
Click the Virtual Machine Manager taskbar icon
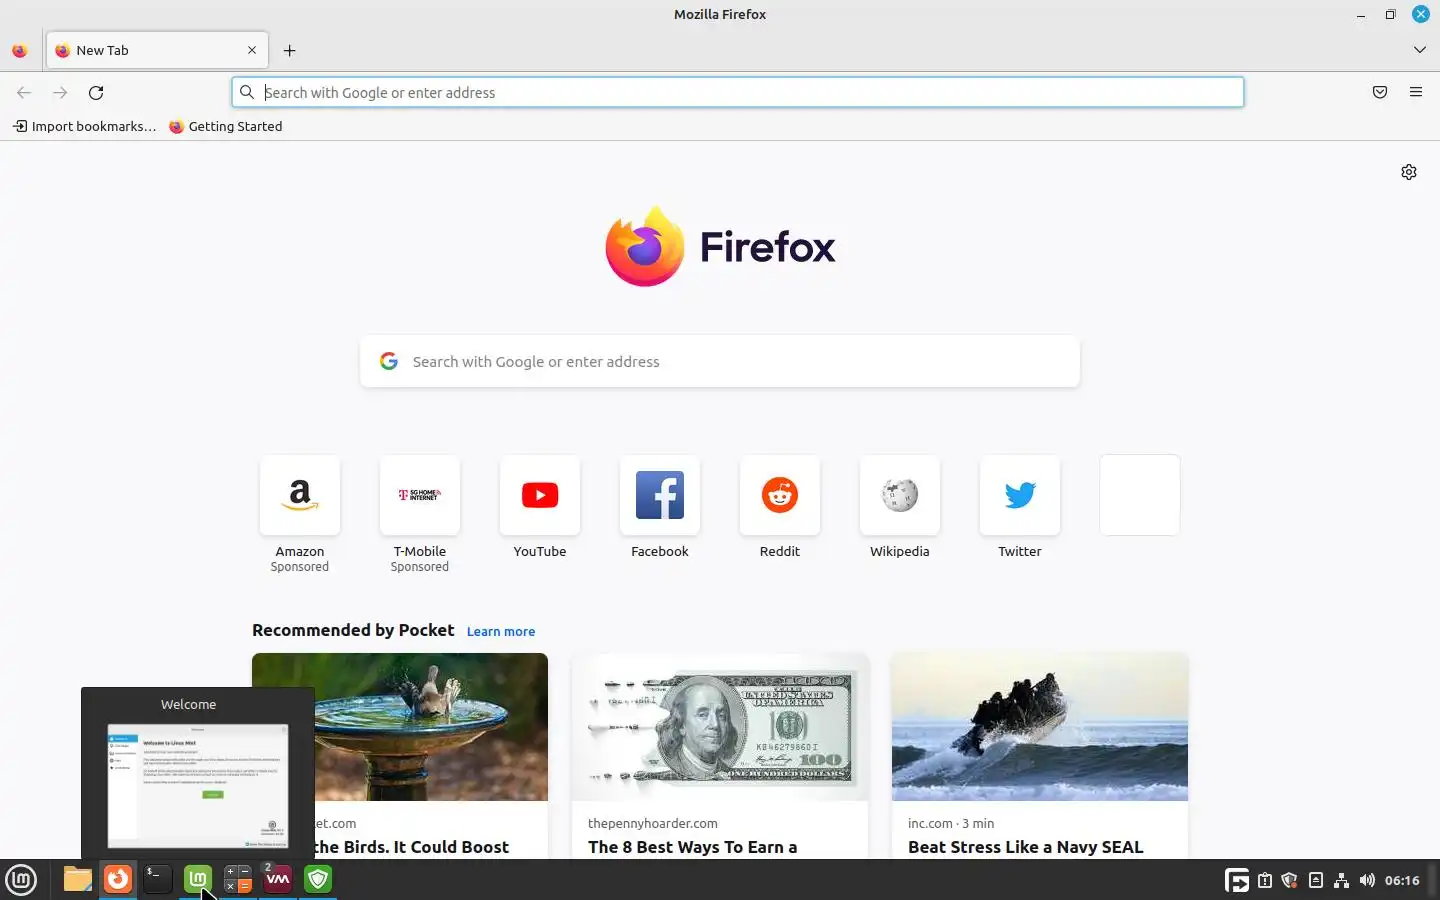(x=278, y=879)
